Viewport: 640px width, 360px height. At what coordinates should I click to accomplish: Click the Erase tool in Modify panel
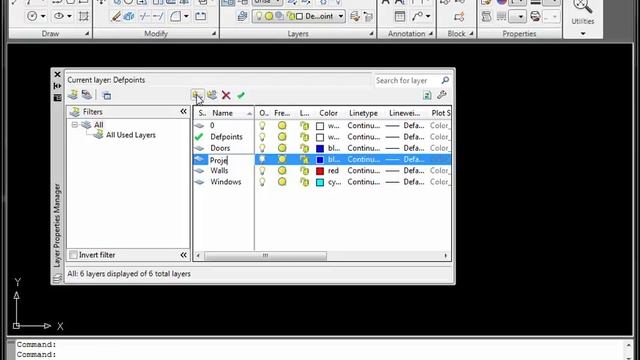(x=116, y=16)
